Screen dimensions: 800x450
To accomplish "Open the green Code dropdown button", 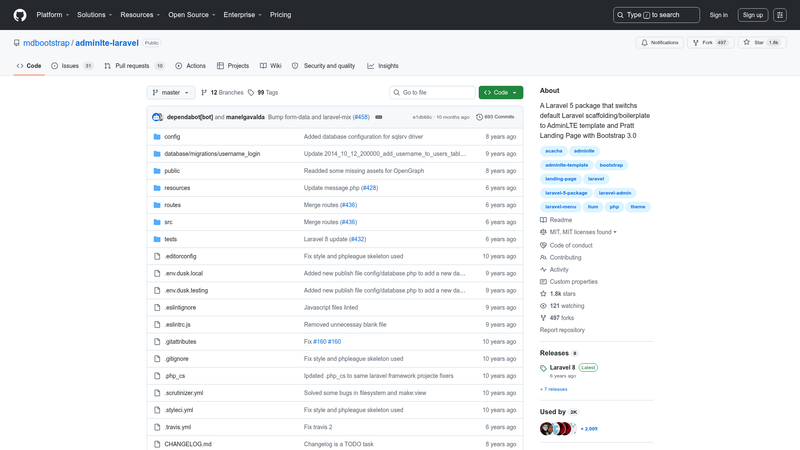I will (501, 92).
